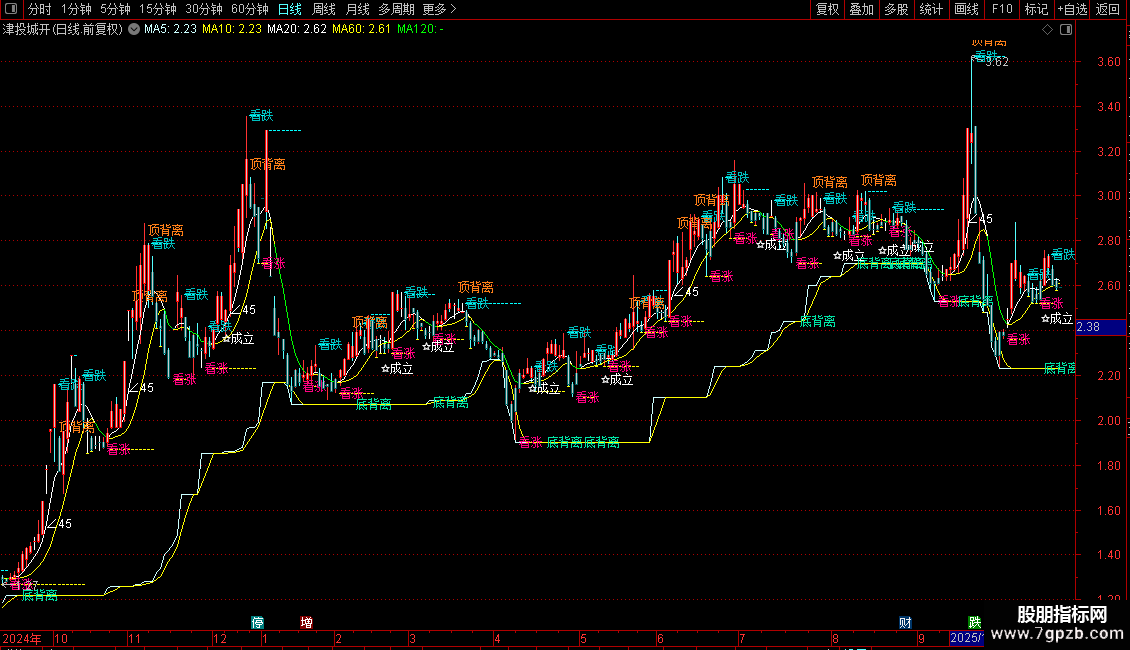Switch to the 5分钟 period tab

pos(115,9)
